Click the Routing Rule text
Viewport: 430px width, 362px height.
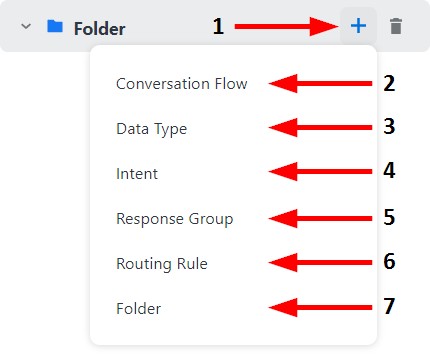point(162,264)
